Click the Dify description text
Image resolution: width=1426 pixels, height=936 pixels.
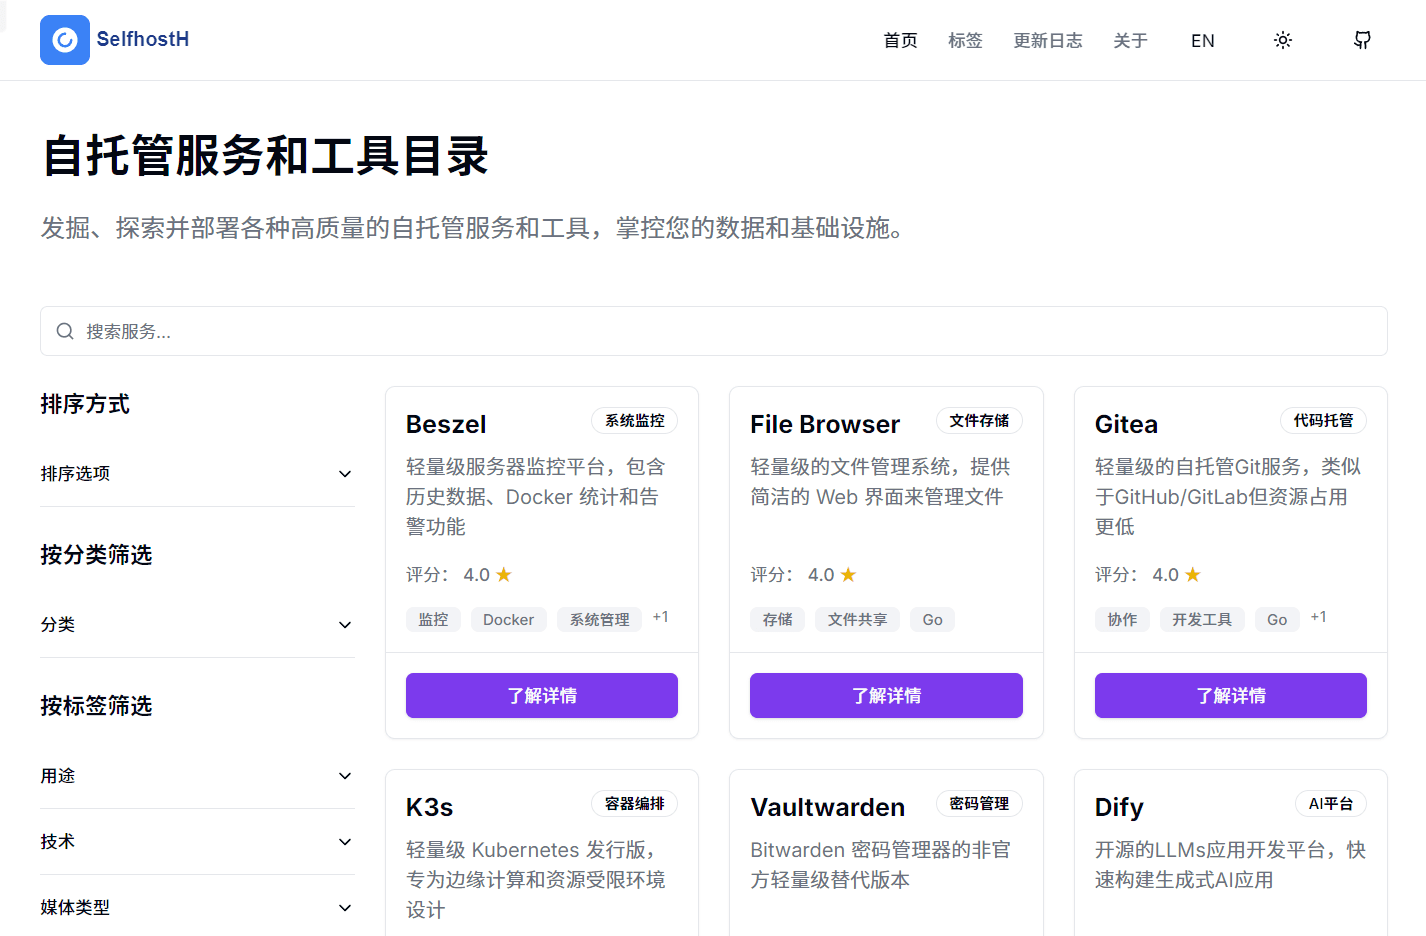(1230, 865)
